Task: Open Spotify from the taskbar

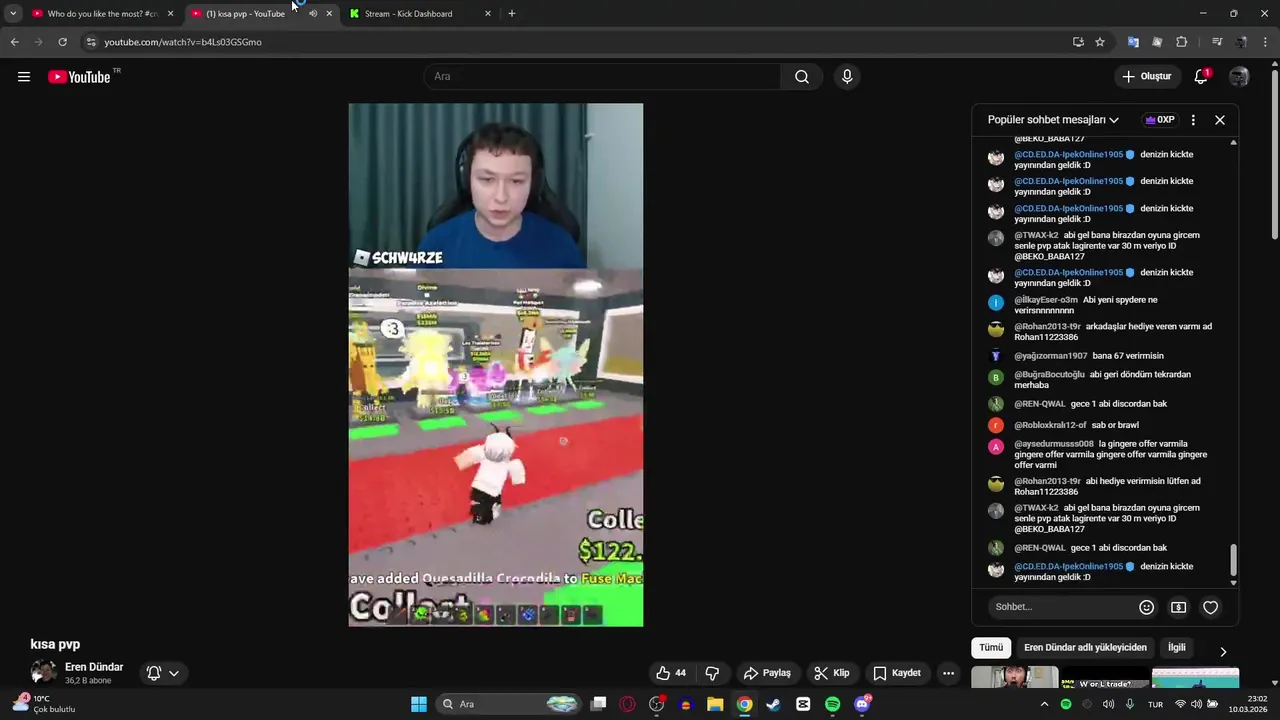Action: tap(833, 704)
